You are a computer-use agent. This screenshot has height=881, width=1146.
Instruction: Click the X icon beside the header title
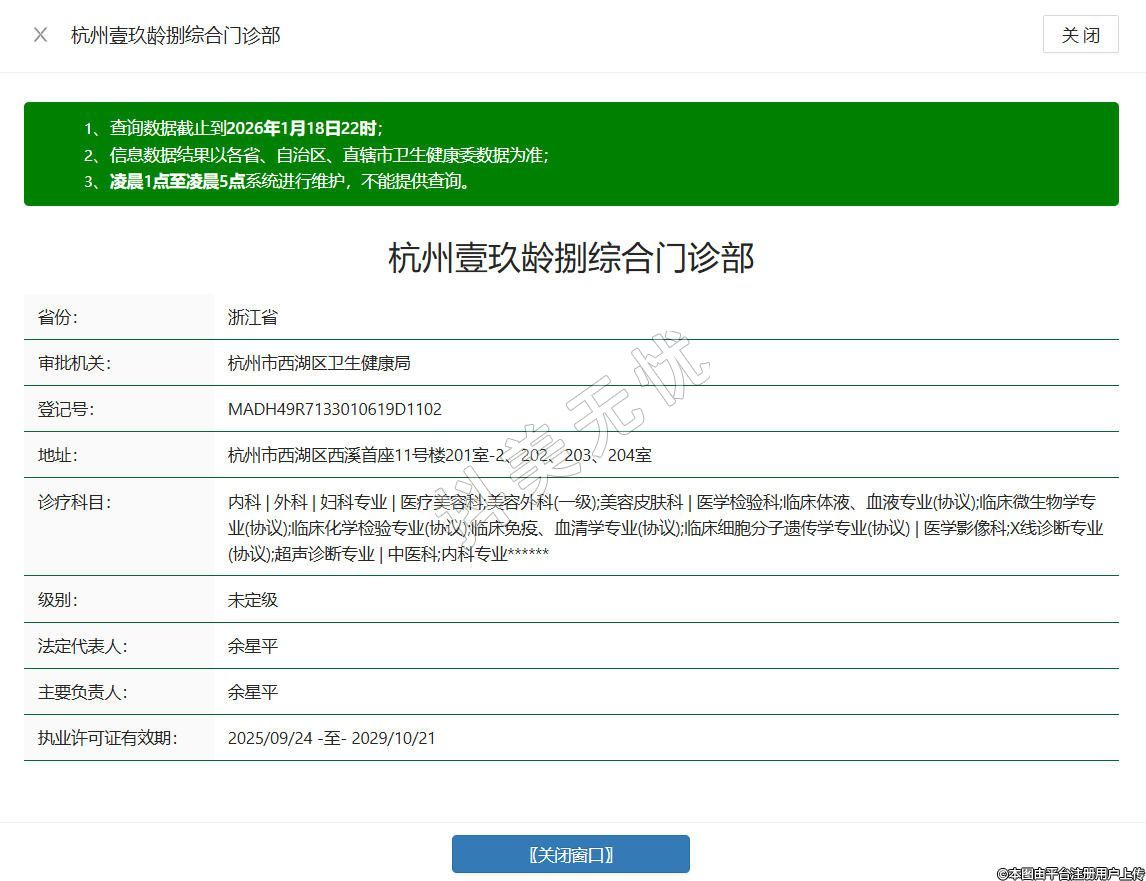coord(40,35)
